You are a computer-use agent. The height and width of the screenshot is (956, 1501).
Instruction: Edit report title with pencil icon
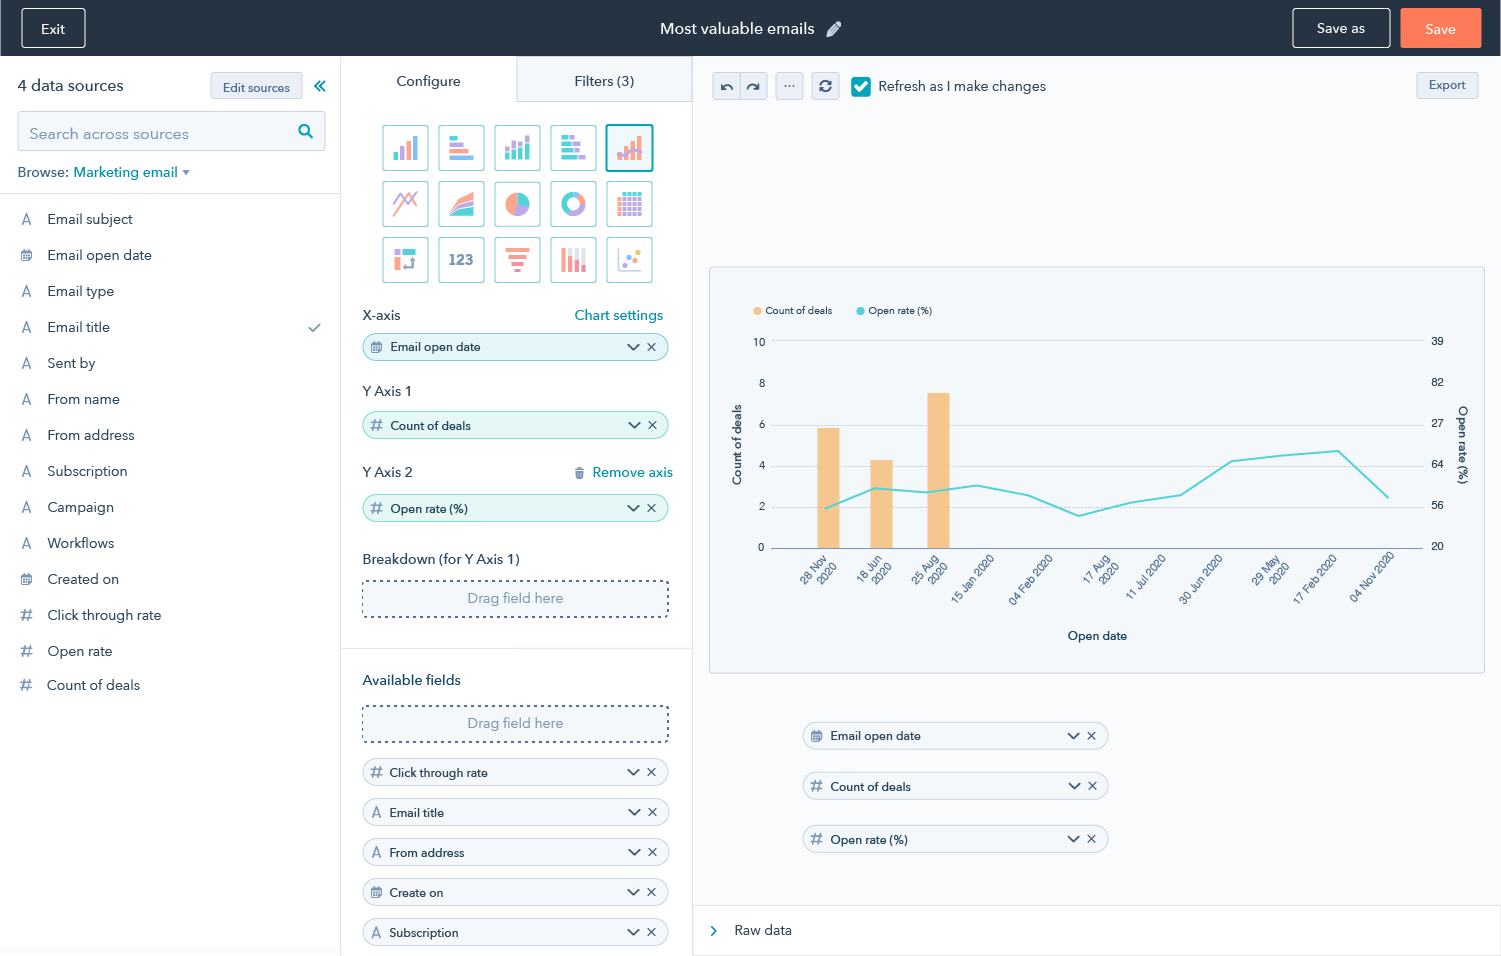(x=834, y=29)
